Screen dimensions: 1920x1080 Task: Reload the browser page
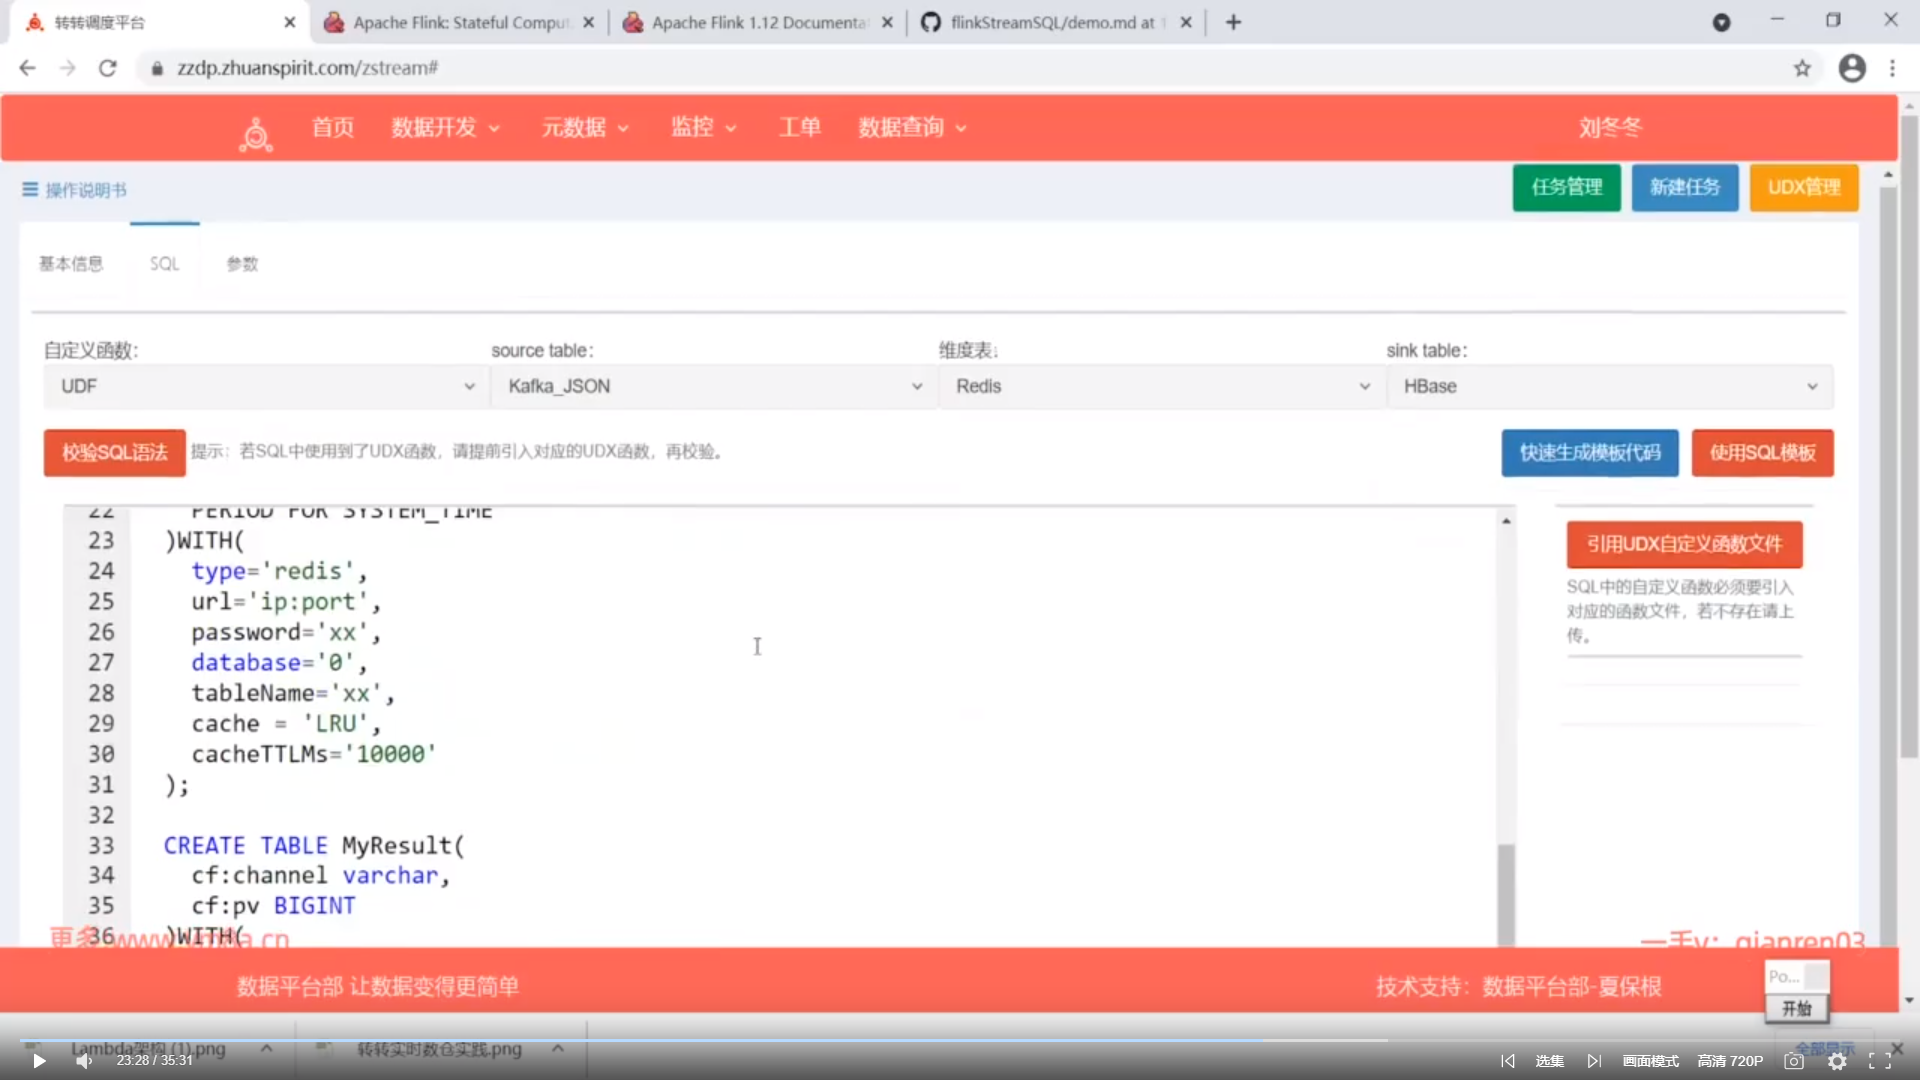point(107,68)
